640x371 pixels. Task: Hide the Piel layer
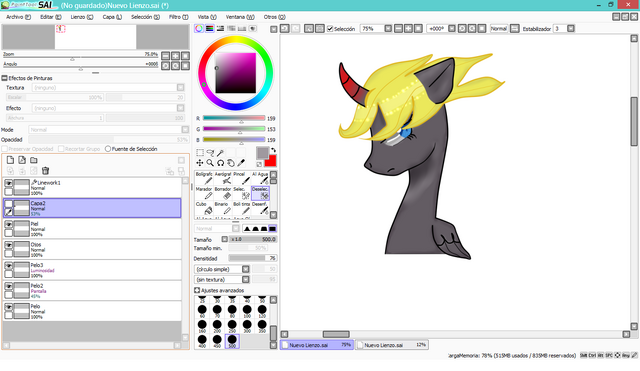coord(9,224)
